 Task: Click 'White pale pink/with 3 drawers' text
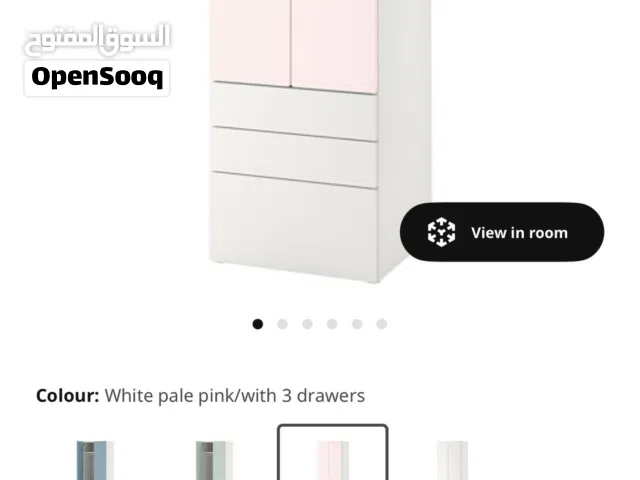point(235,396)
